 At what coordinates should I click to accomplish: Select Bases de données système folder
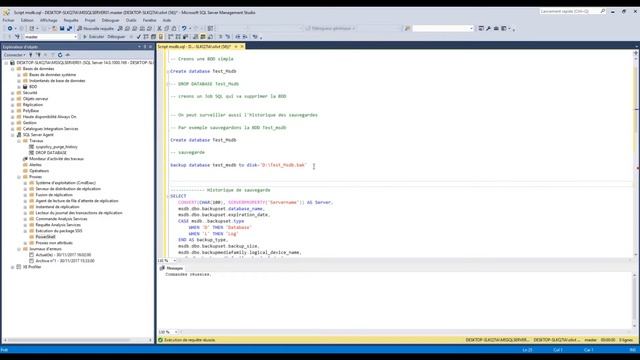[x=53, y=75]
